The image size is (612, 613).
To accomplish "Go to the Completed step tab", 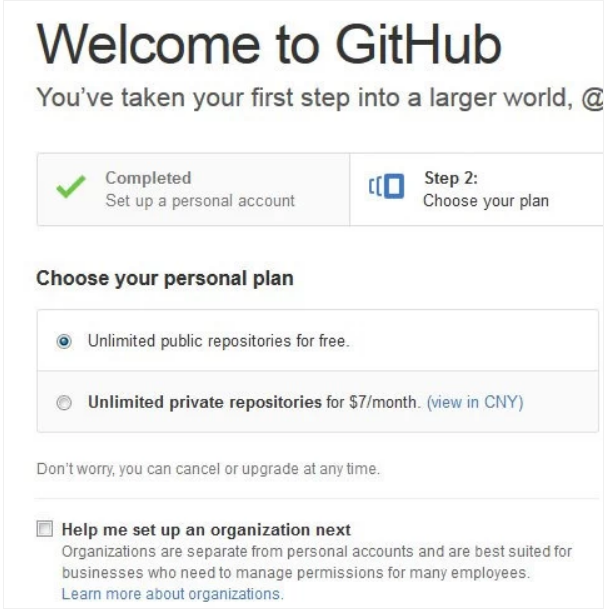I will pyautogui.click(x=193, y=190).
